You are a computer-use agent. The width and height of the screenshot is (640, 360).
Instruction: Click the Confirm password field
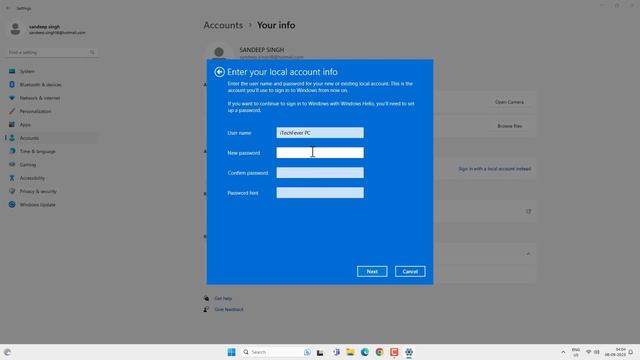pos(320,173)
